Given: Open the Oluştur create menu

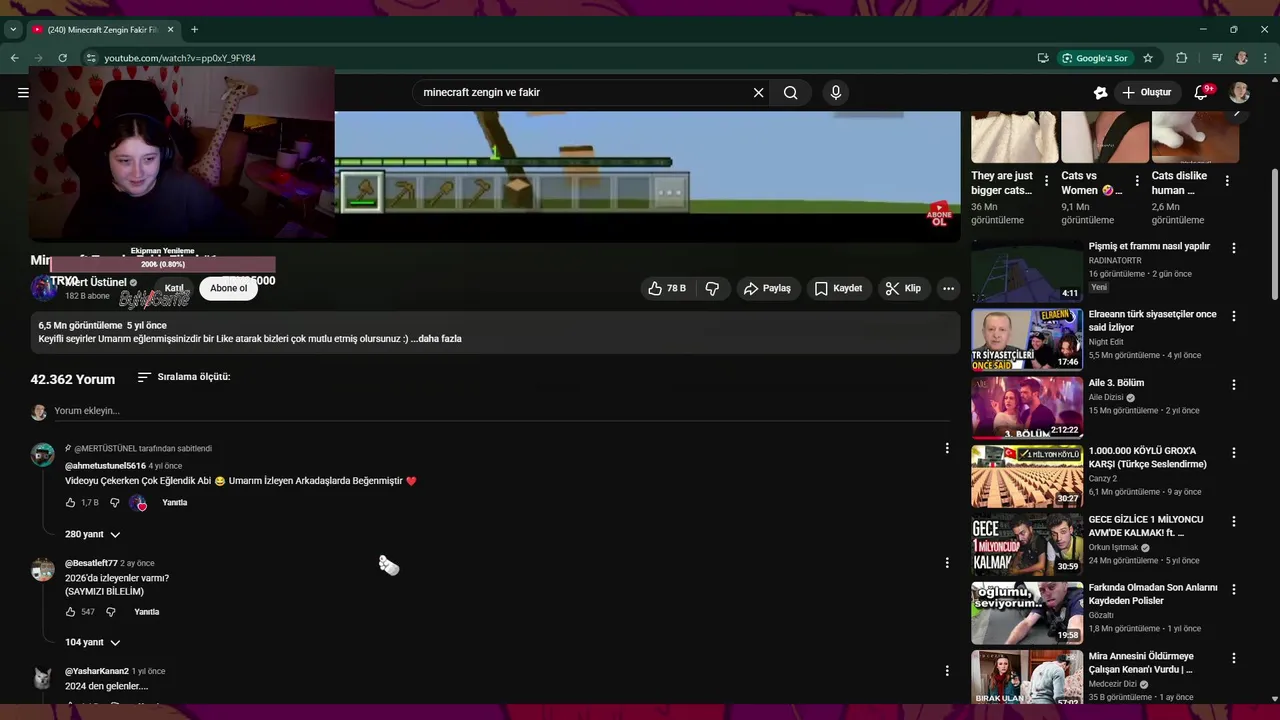Looking at the screenshot, I should point(1146,93).
